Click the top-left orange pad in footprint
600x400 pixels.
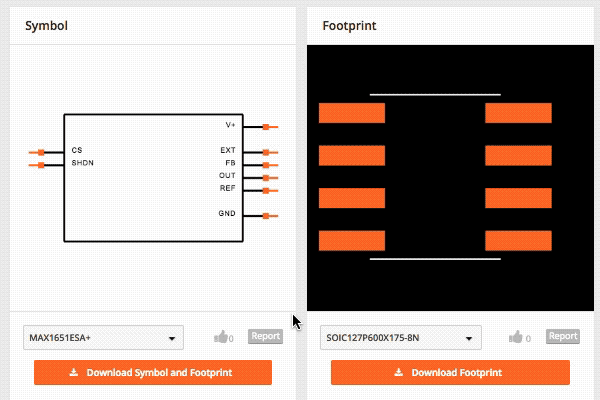pos(351,113)
